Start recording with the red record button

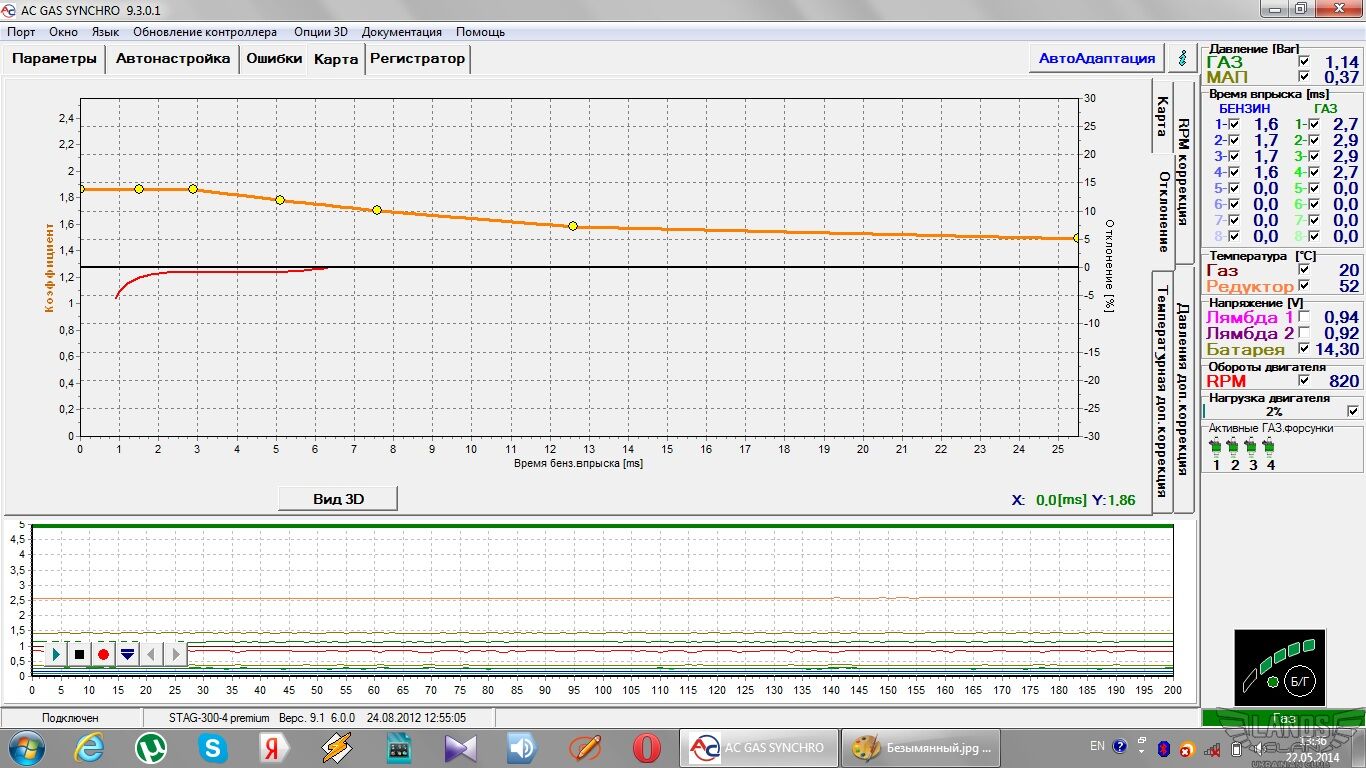tap(103, 654)
